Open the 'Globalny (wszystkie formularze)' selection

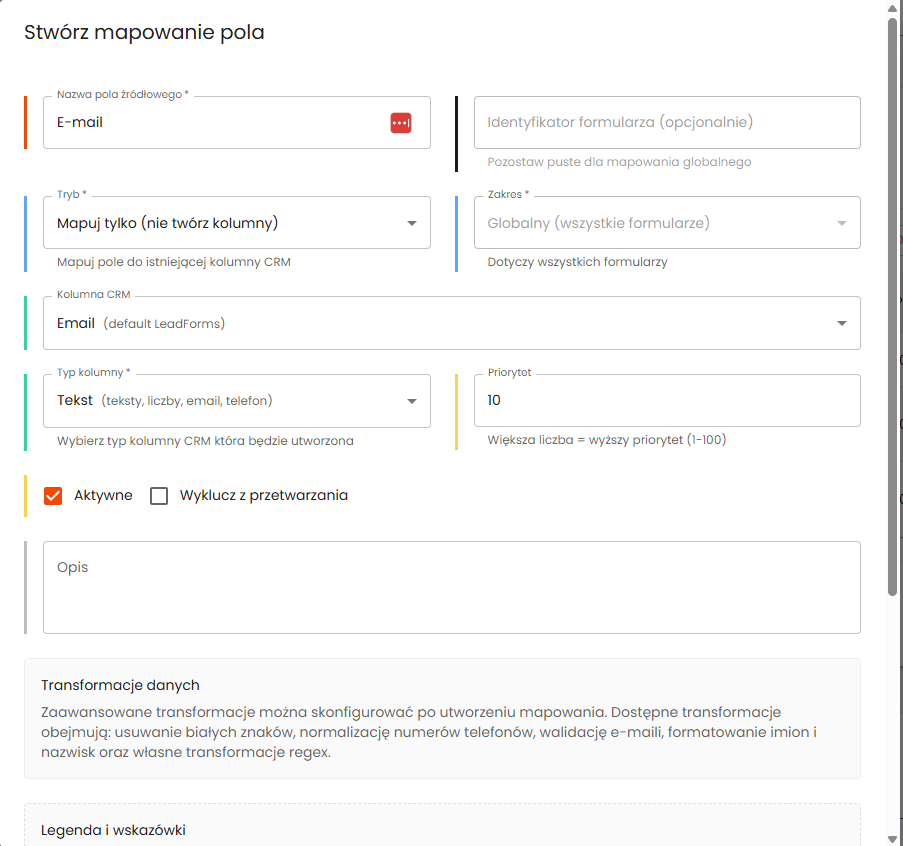coord(650,223)
